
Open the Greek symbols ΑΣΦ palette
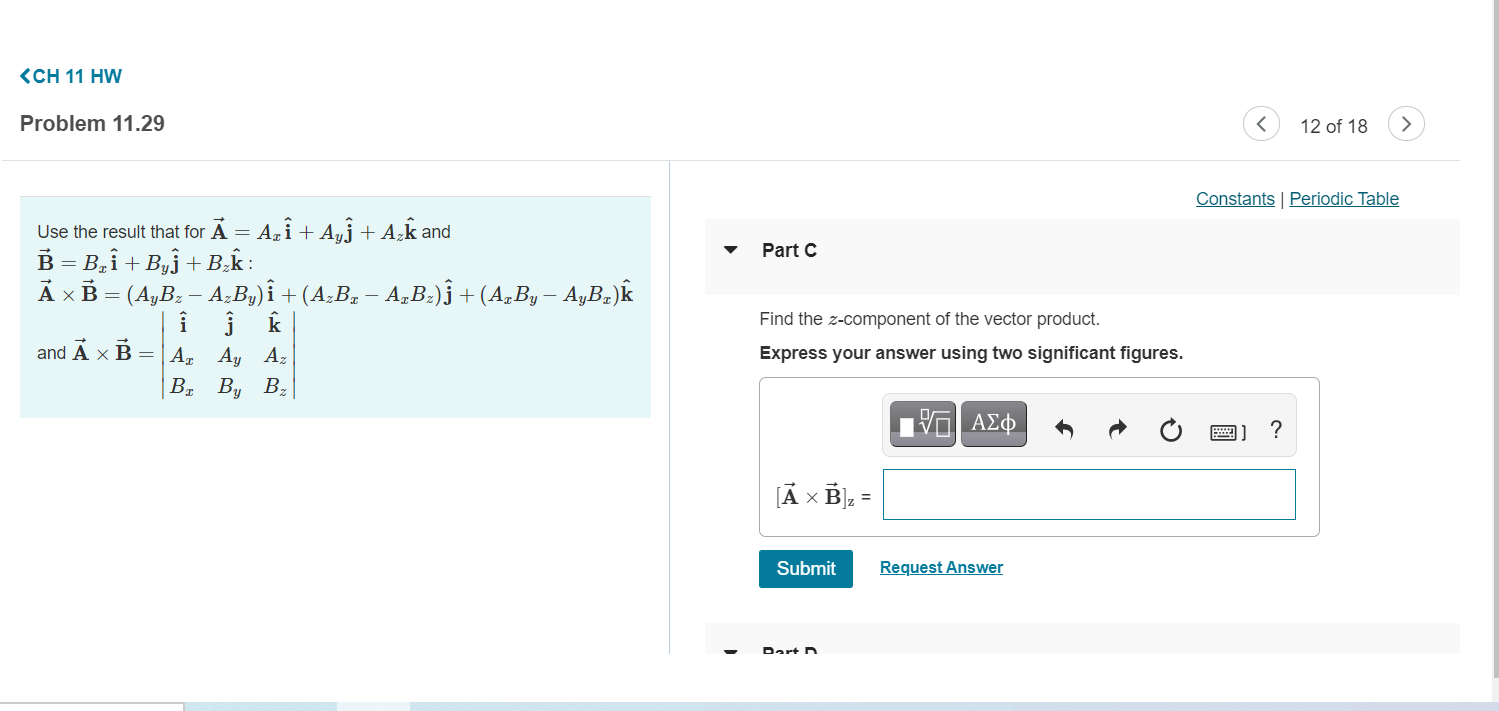pos(993,423)
